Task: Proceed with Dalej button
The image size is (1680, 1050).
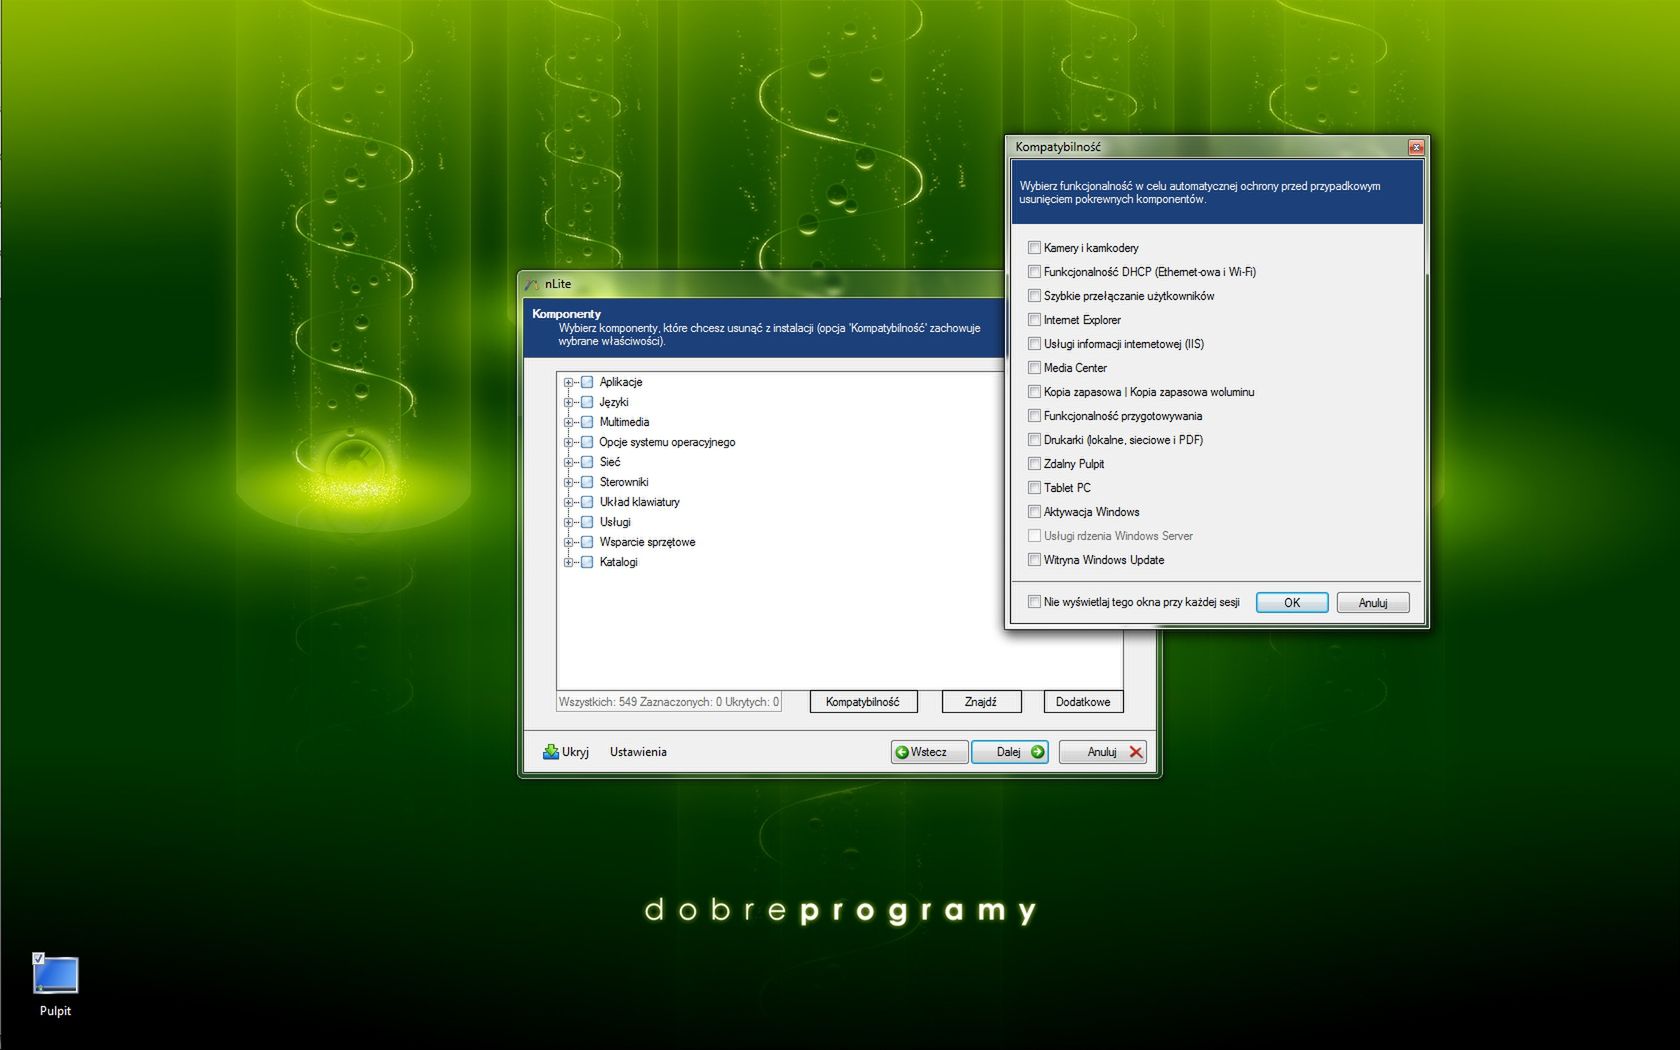Action: click(1010, 752)
